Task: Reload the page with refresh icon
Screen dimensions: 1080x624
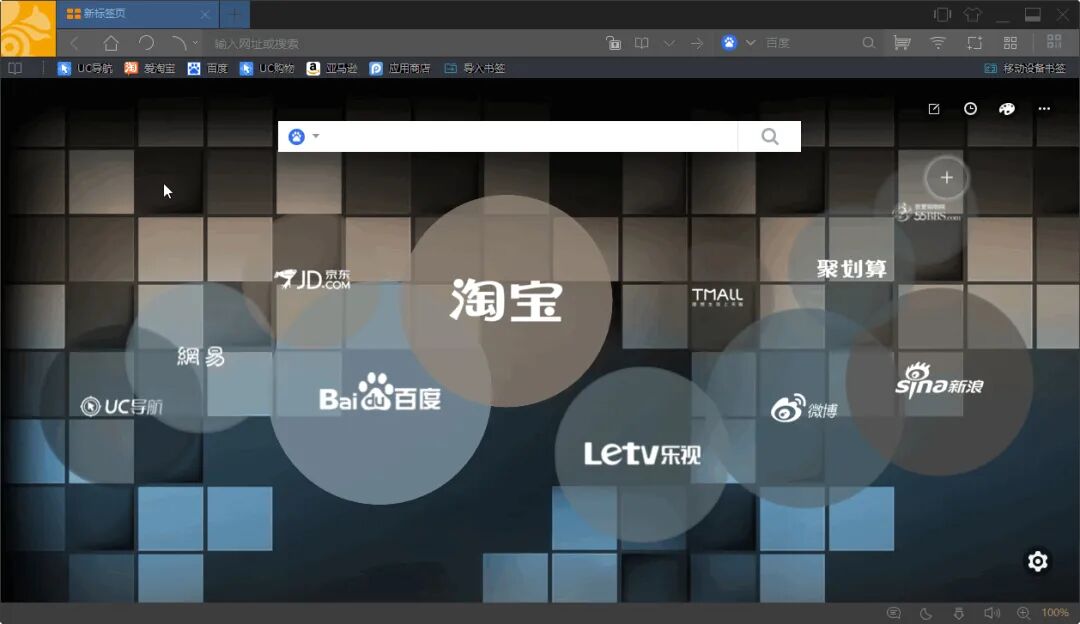Action: [146, 43]
